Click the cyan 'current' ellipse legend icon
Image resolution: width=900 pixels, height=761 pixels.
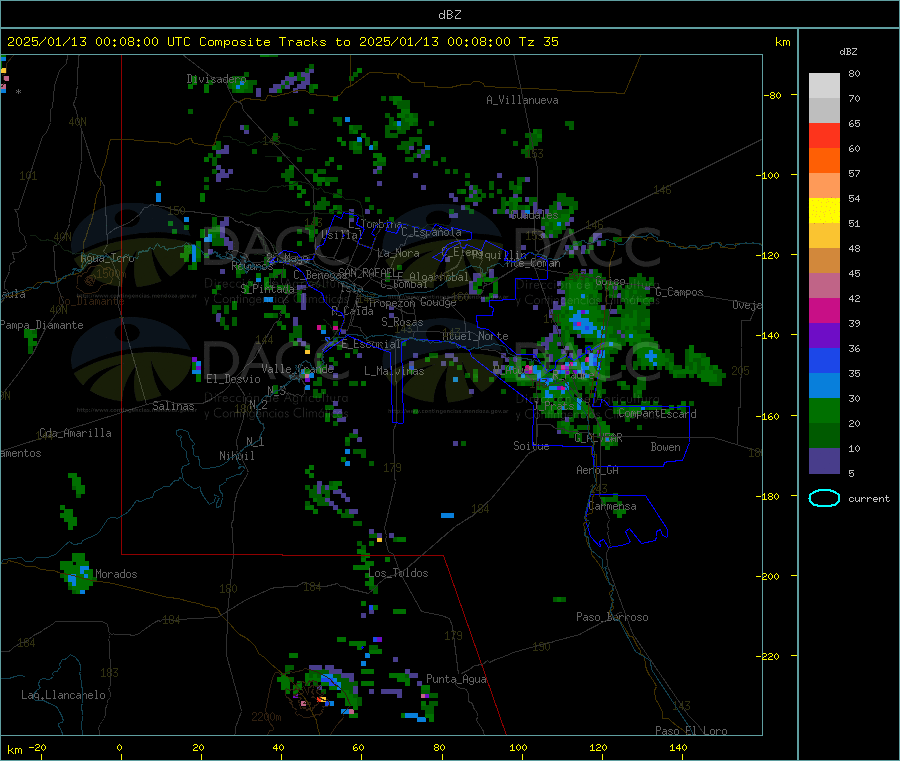point(824,498)
